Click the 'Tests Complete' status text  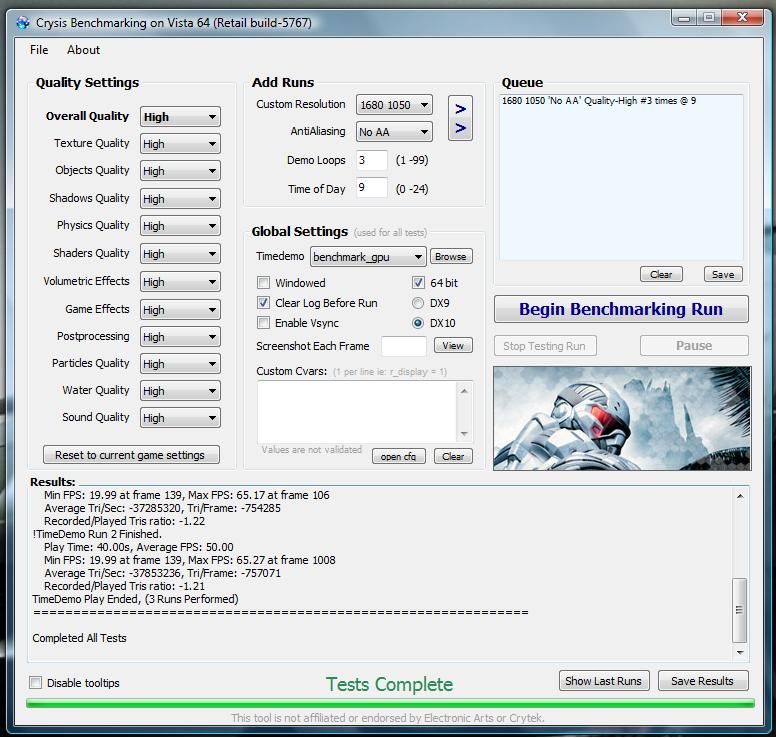(x=389, y=684)
